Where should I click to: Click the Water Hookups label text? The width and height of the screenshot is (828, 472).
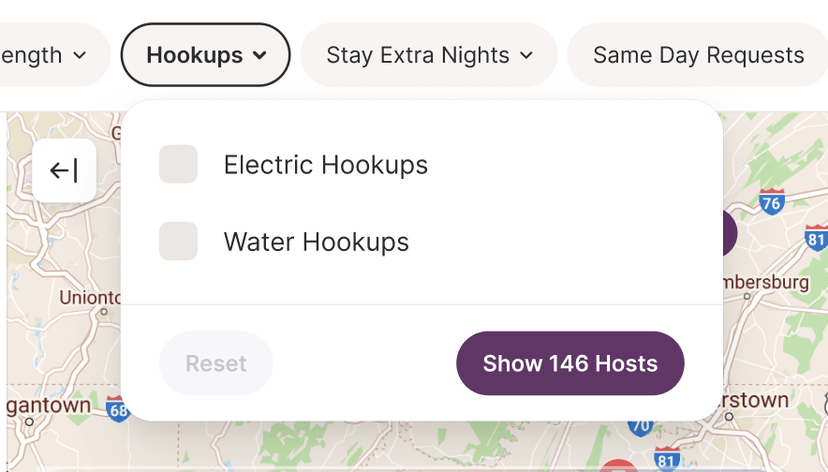tap(316, 242)
